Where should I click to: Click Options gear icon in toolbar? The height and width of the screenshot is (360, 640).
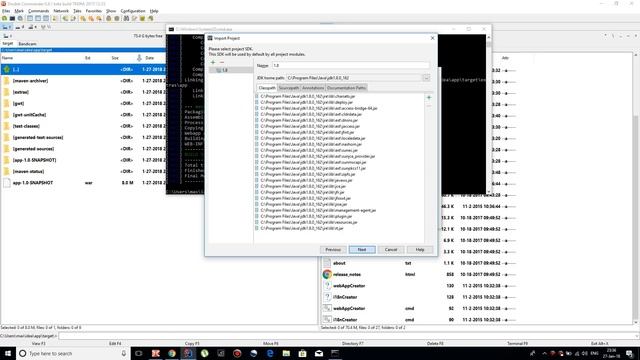coord(20,18)
